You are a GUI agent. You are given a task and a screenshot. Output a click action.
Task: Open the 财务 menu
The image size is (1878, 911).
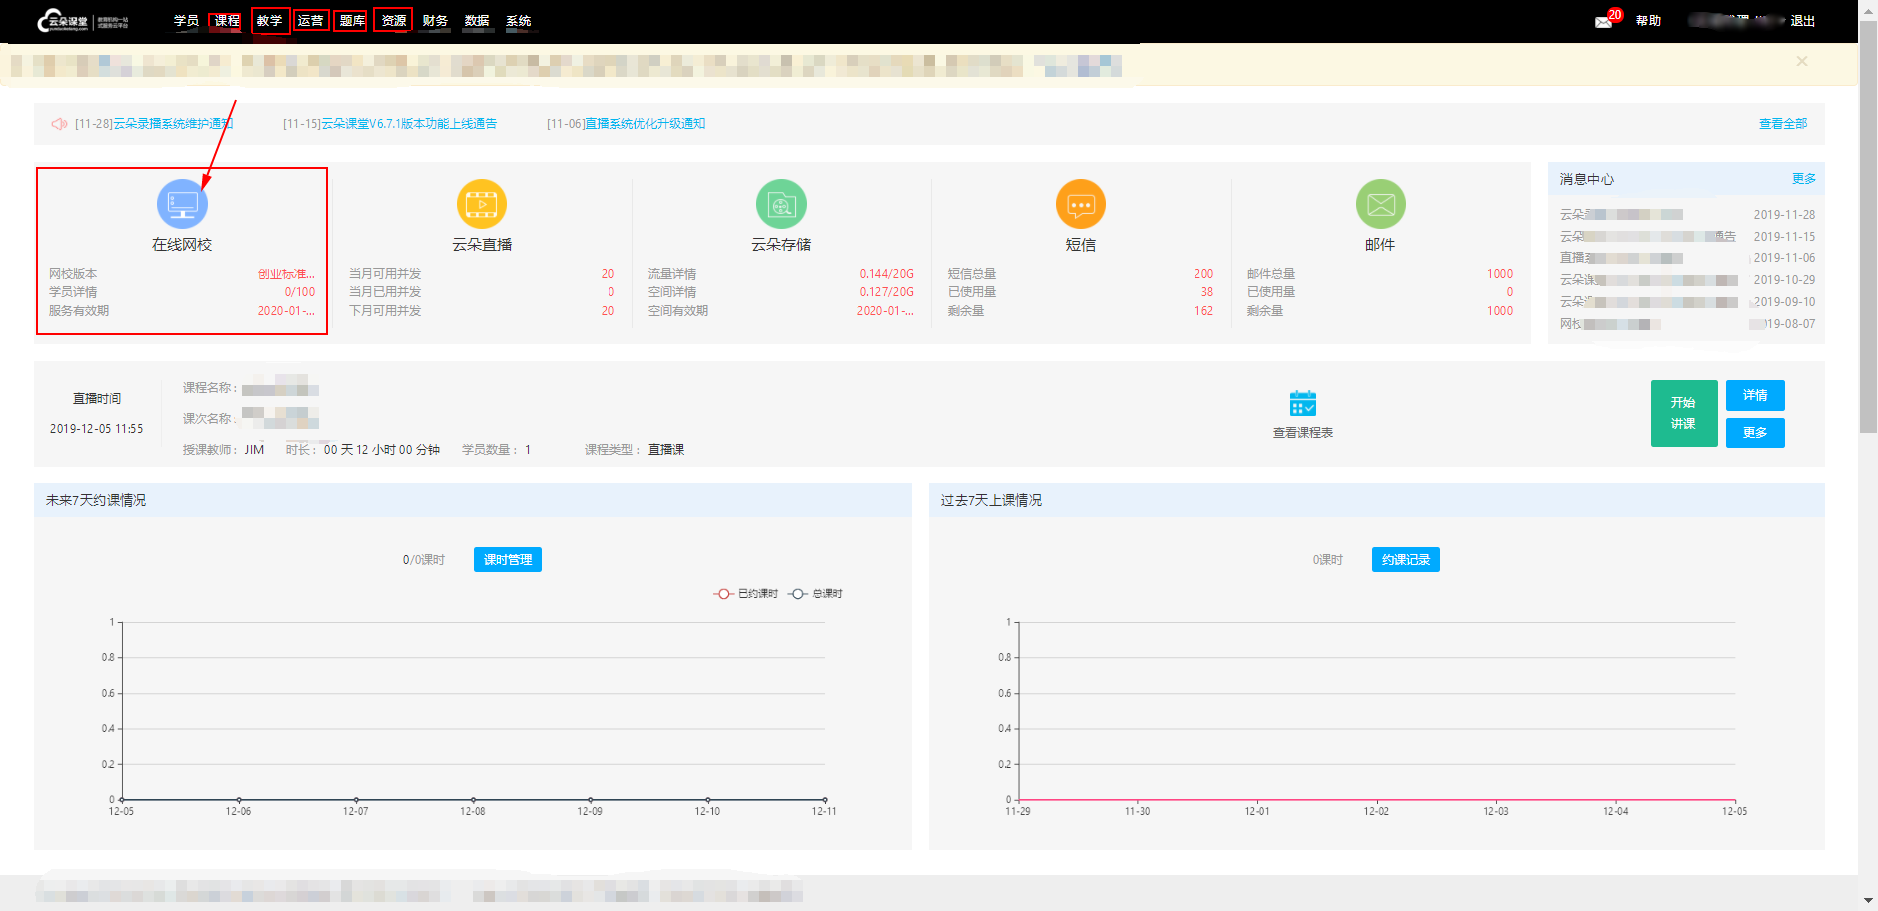click(435, 21)
